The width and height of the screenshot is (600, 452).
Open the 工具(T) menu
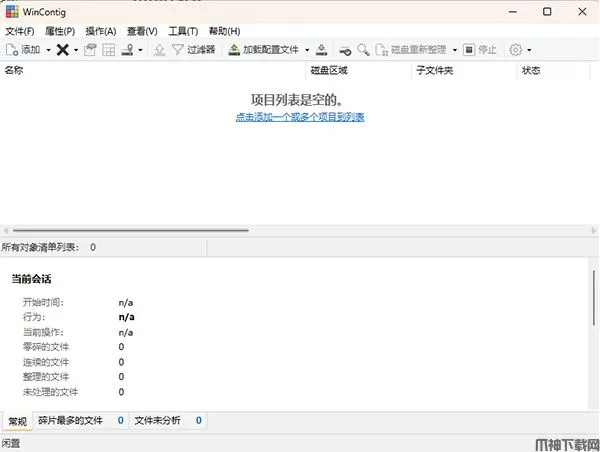coord(183,31)
